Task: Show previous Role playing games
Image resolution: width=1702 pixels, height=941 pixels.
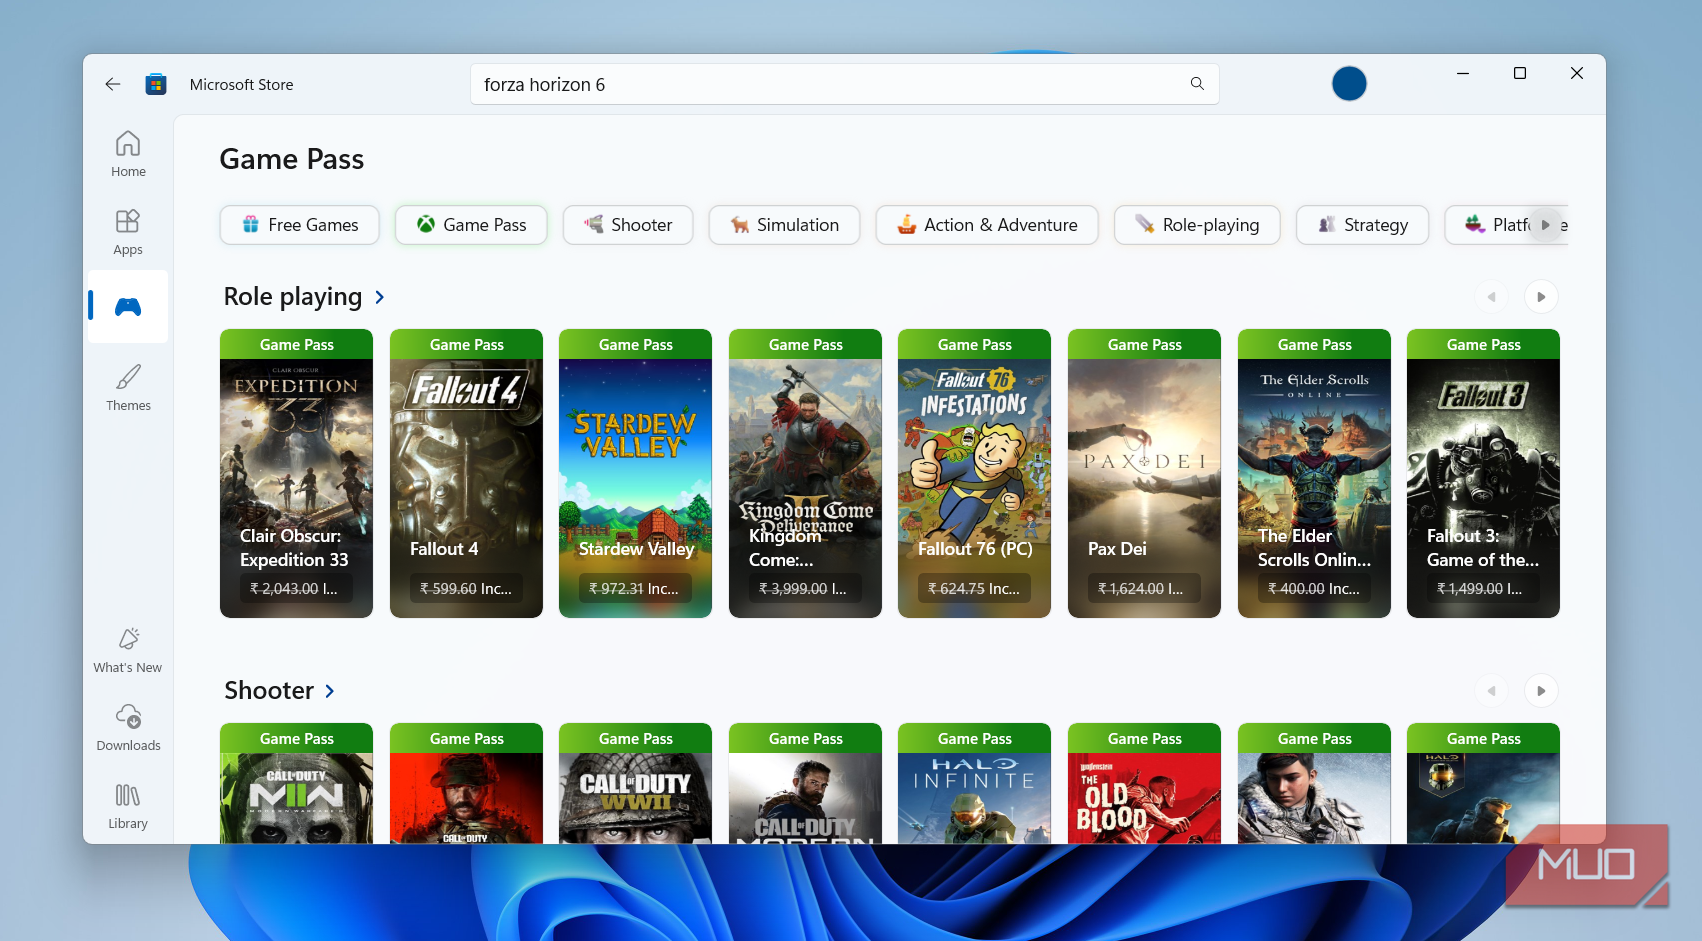Action: point(1491,297)
